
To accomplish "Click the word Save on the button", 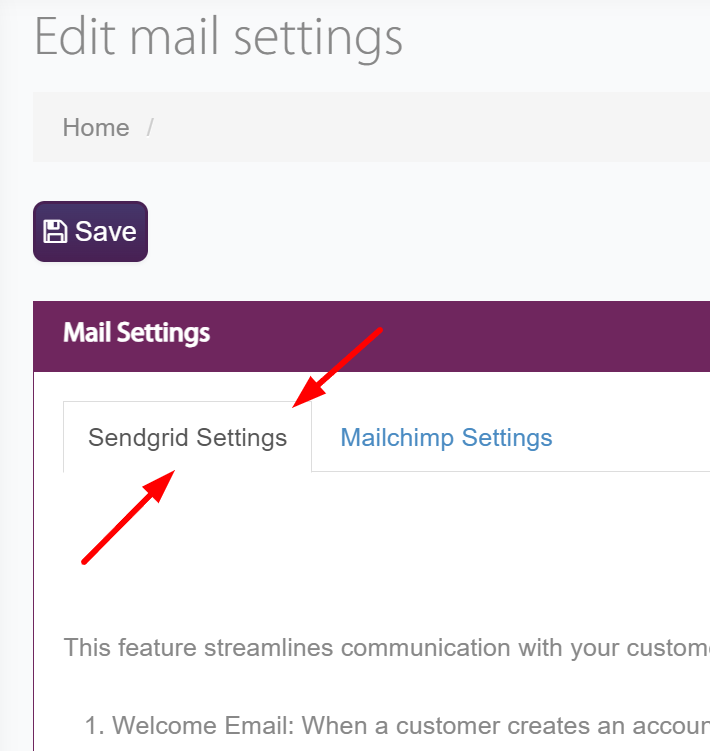I will click(x=106, y=232).
